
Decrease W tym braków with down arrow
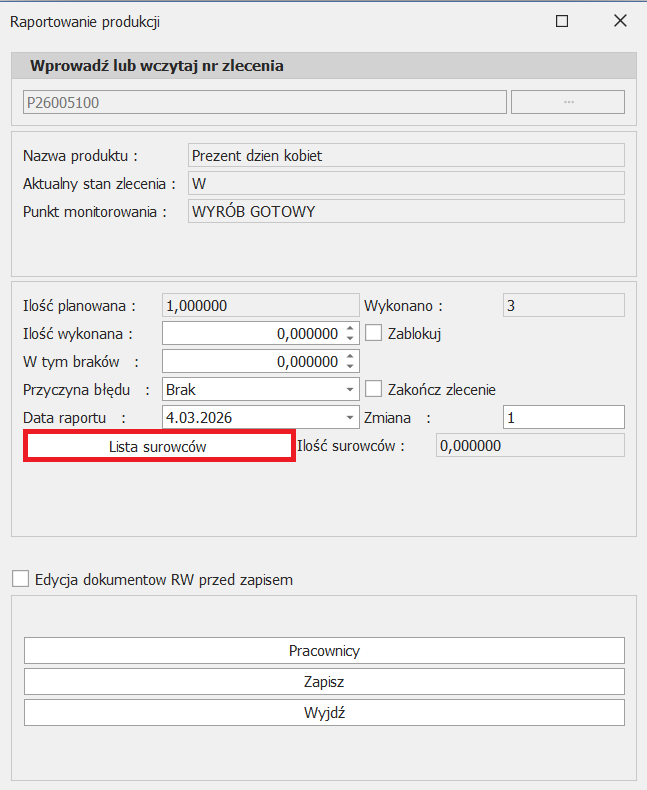(350, 367)
